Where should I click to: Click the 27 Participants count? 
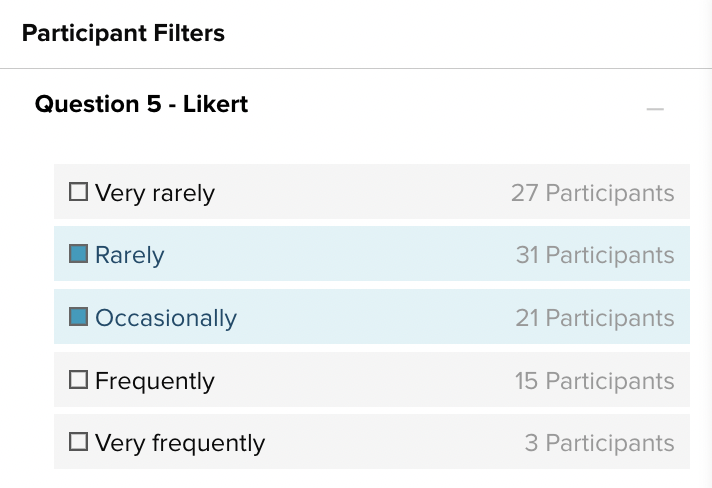click(x=592, y=192)
